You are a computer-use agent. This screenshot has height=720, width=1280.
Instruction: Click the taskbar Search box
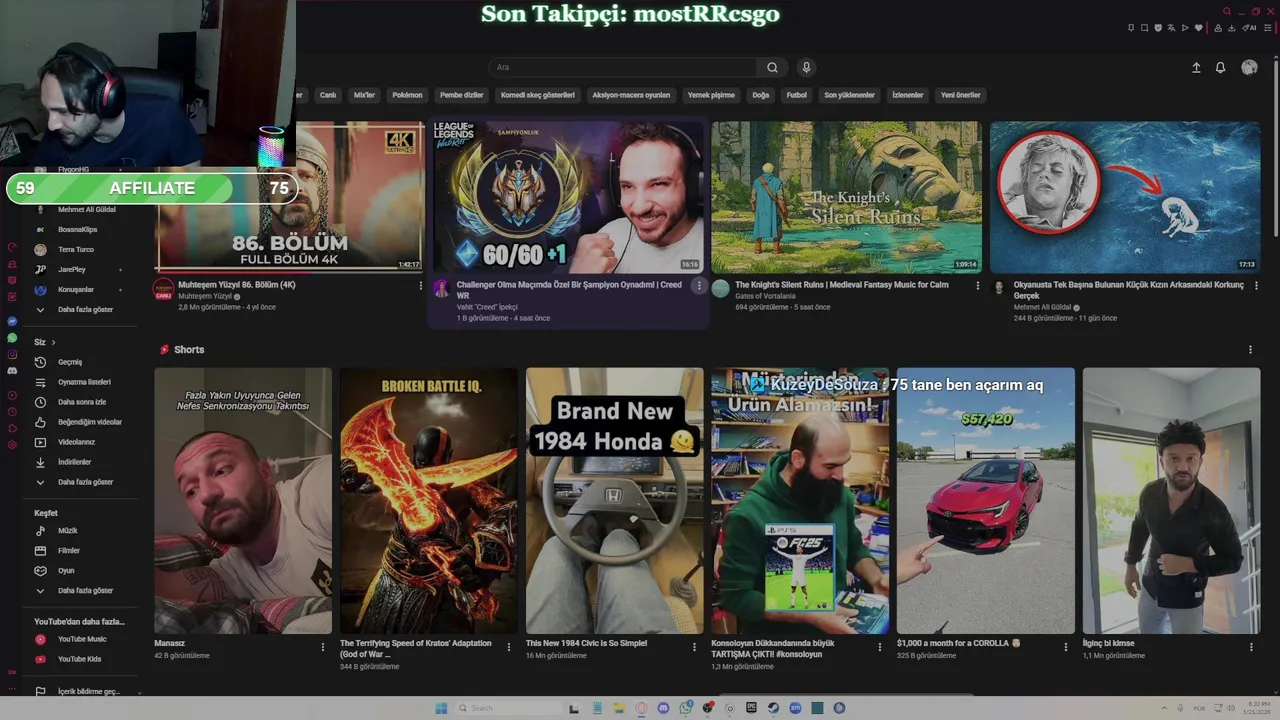[x=508, y=708]
